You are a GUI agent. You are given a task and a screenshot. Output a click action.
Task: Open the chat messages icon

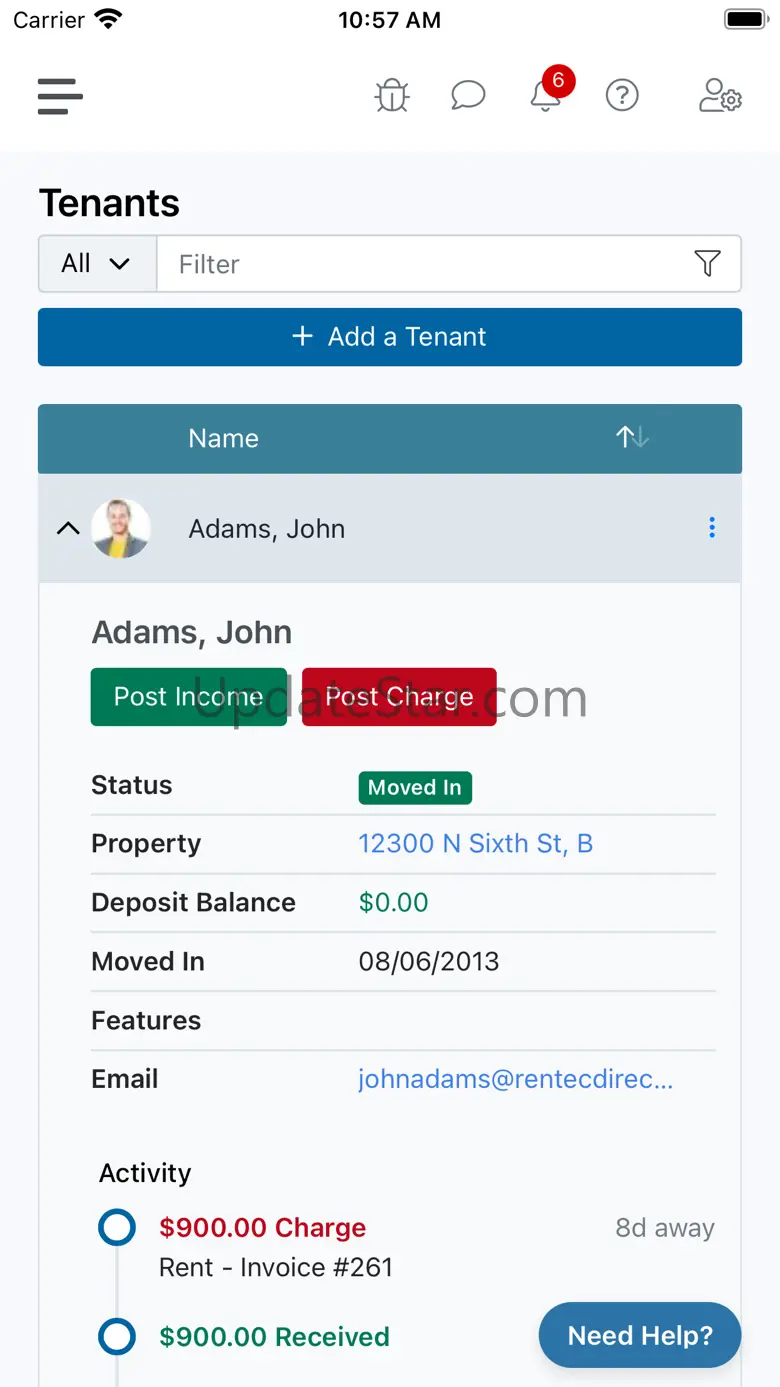(468, 96)
